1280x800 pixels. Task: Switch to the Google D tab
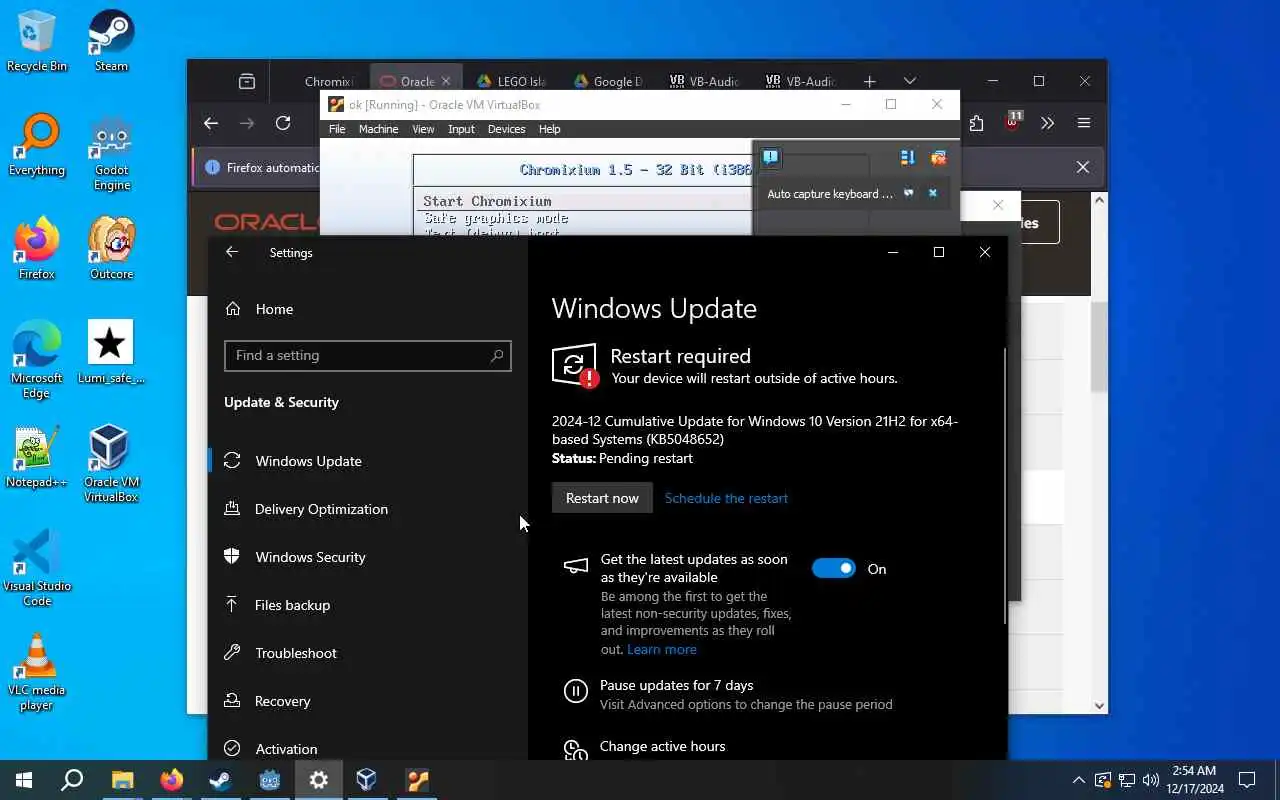pos(607,81)
